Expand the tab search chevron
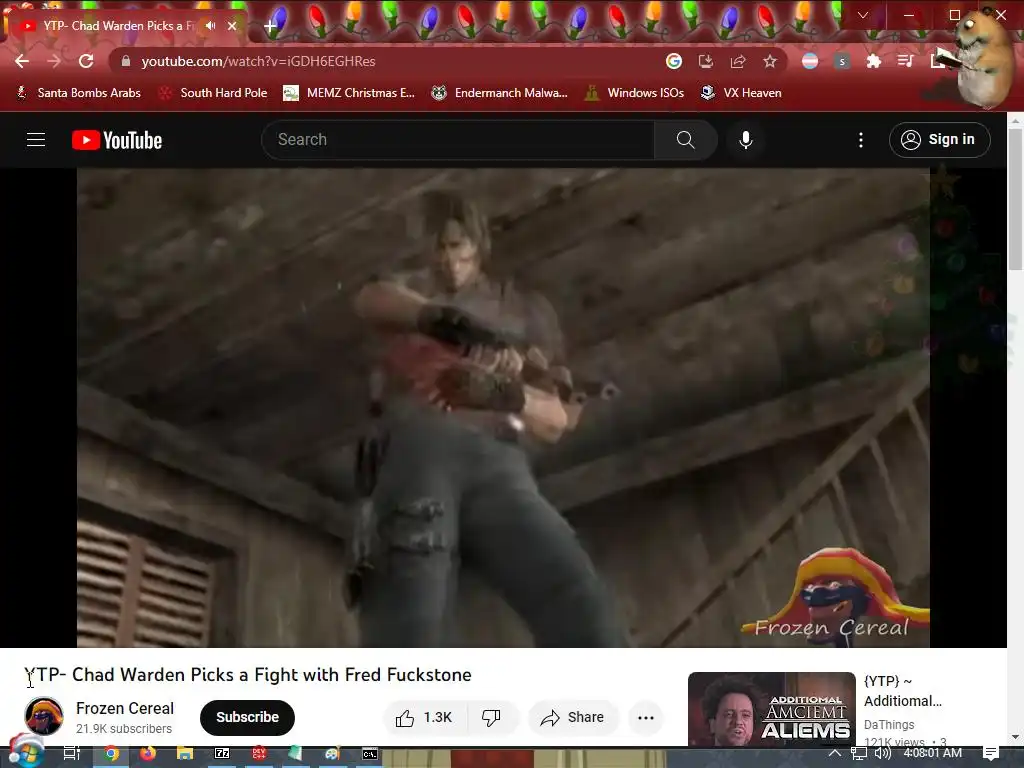Viewport: 1024px width, 768px height. click(x=863, y=15)
